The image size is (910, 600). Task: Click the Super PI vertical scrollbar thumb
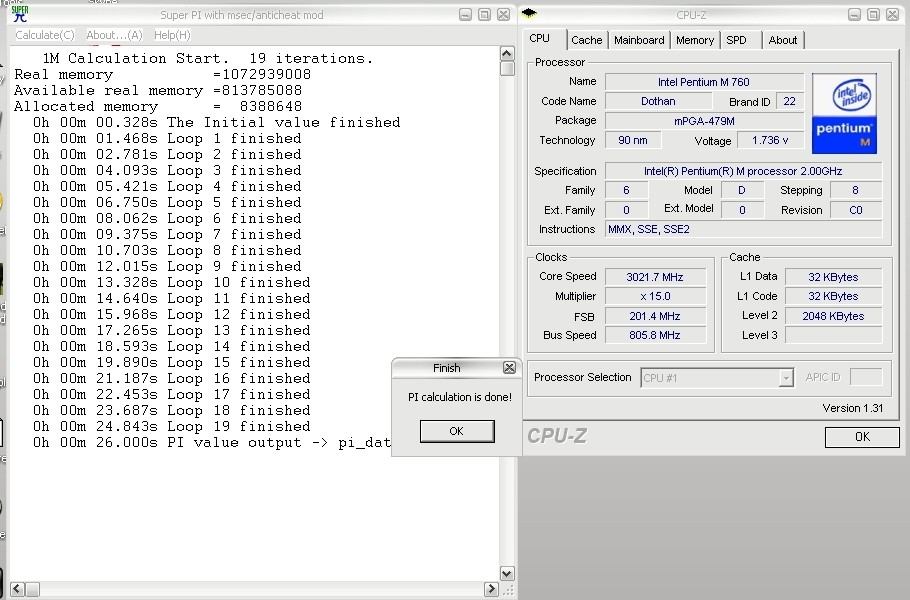click(x=507, y=68)
